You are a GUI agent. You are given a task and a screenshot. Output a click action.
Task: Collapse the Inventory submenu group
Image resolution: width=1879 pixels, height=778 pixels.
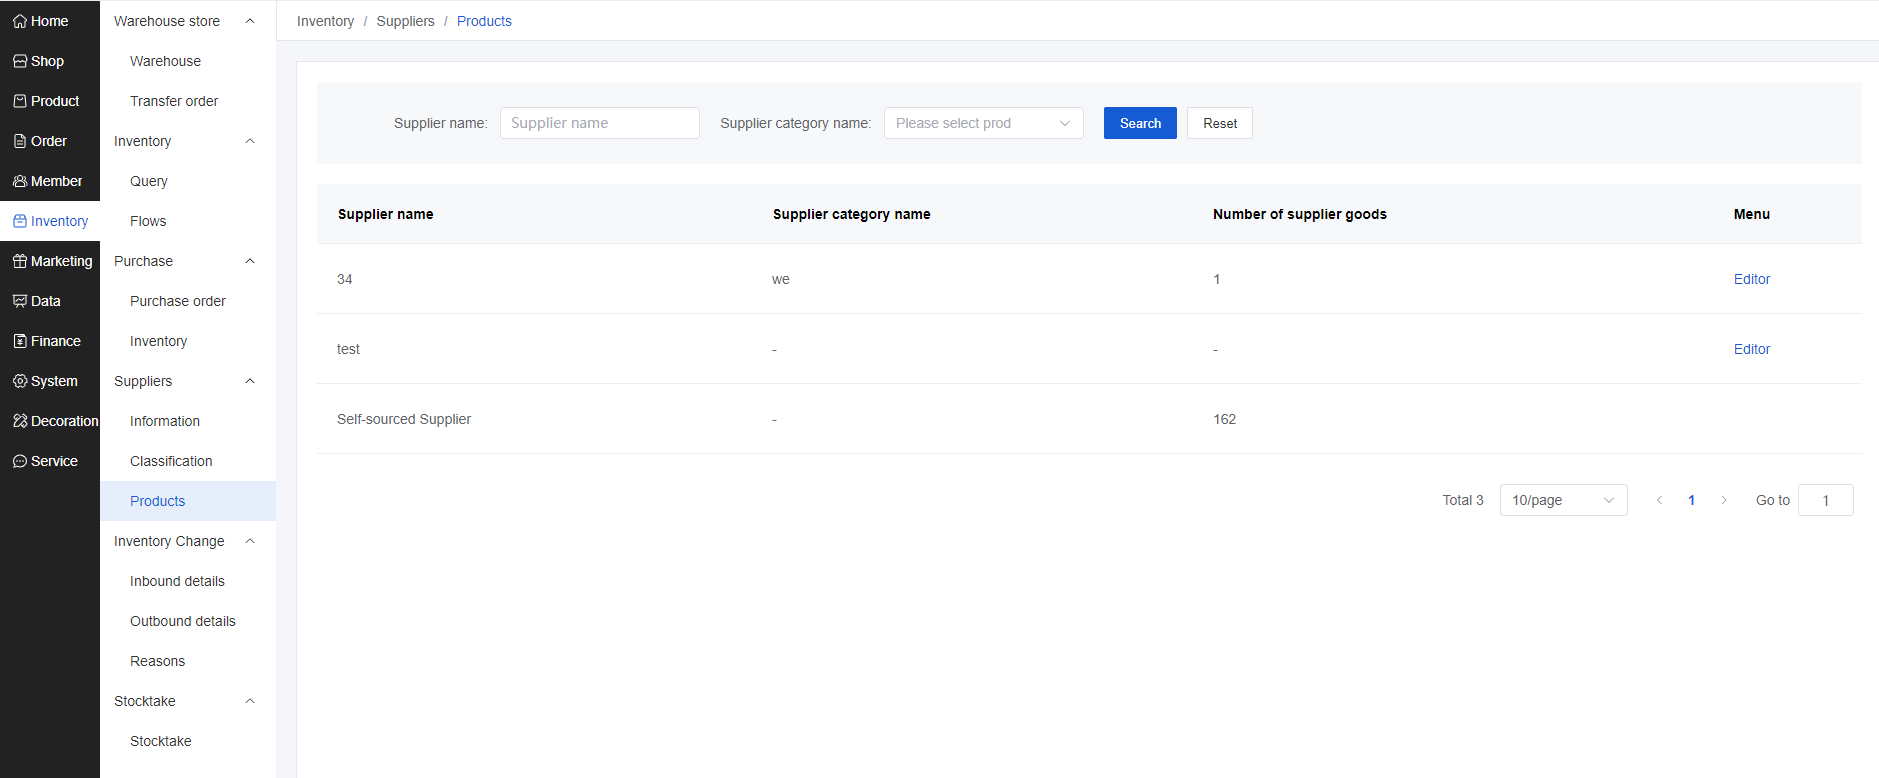(x=250, y=141)
